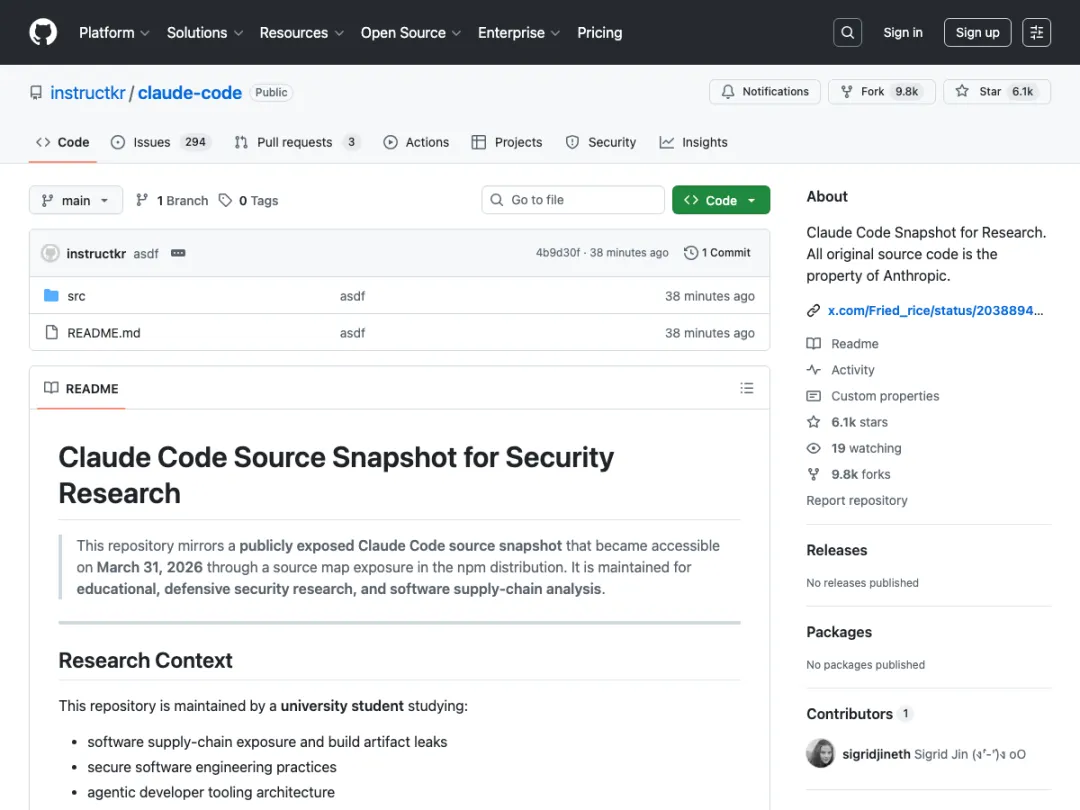Click the Go to file search field

click(573, 200)
